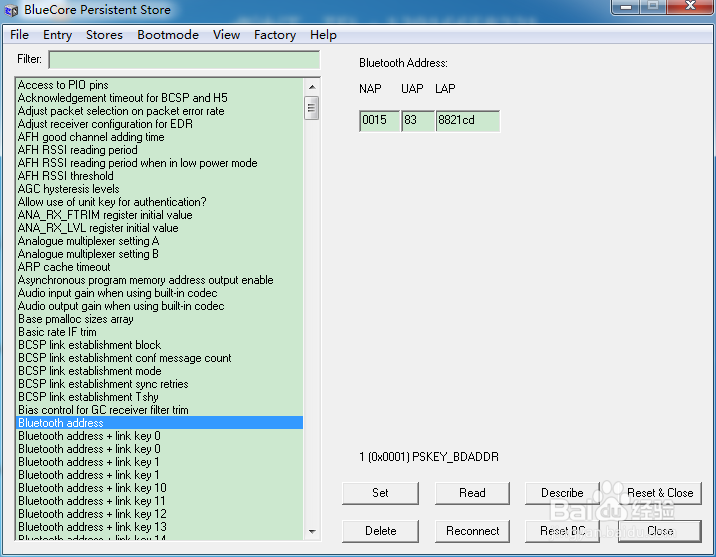Select 'AFH RSSI reading period' entry

[x=160, y=150]
